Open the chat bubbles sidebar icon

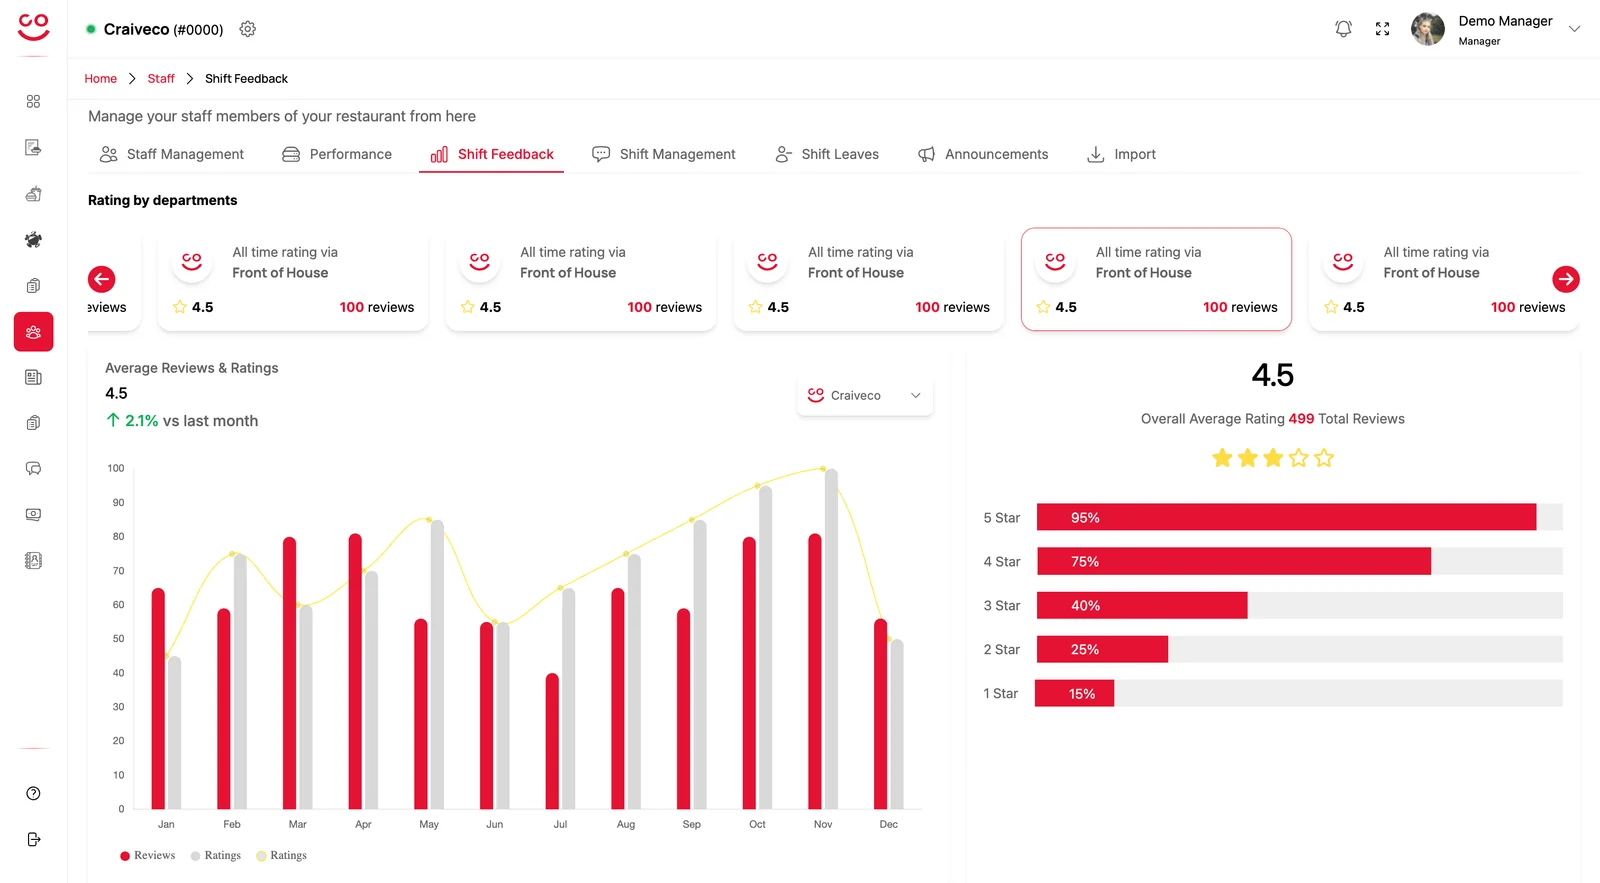tap(33, 469)
